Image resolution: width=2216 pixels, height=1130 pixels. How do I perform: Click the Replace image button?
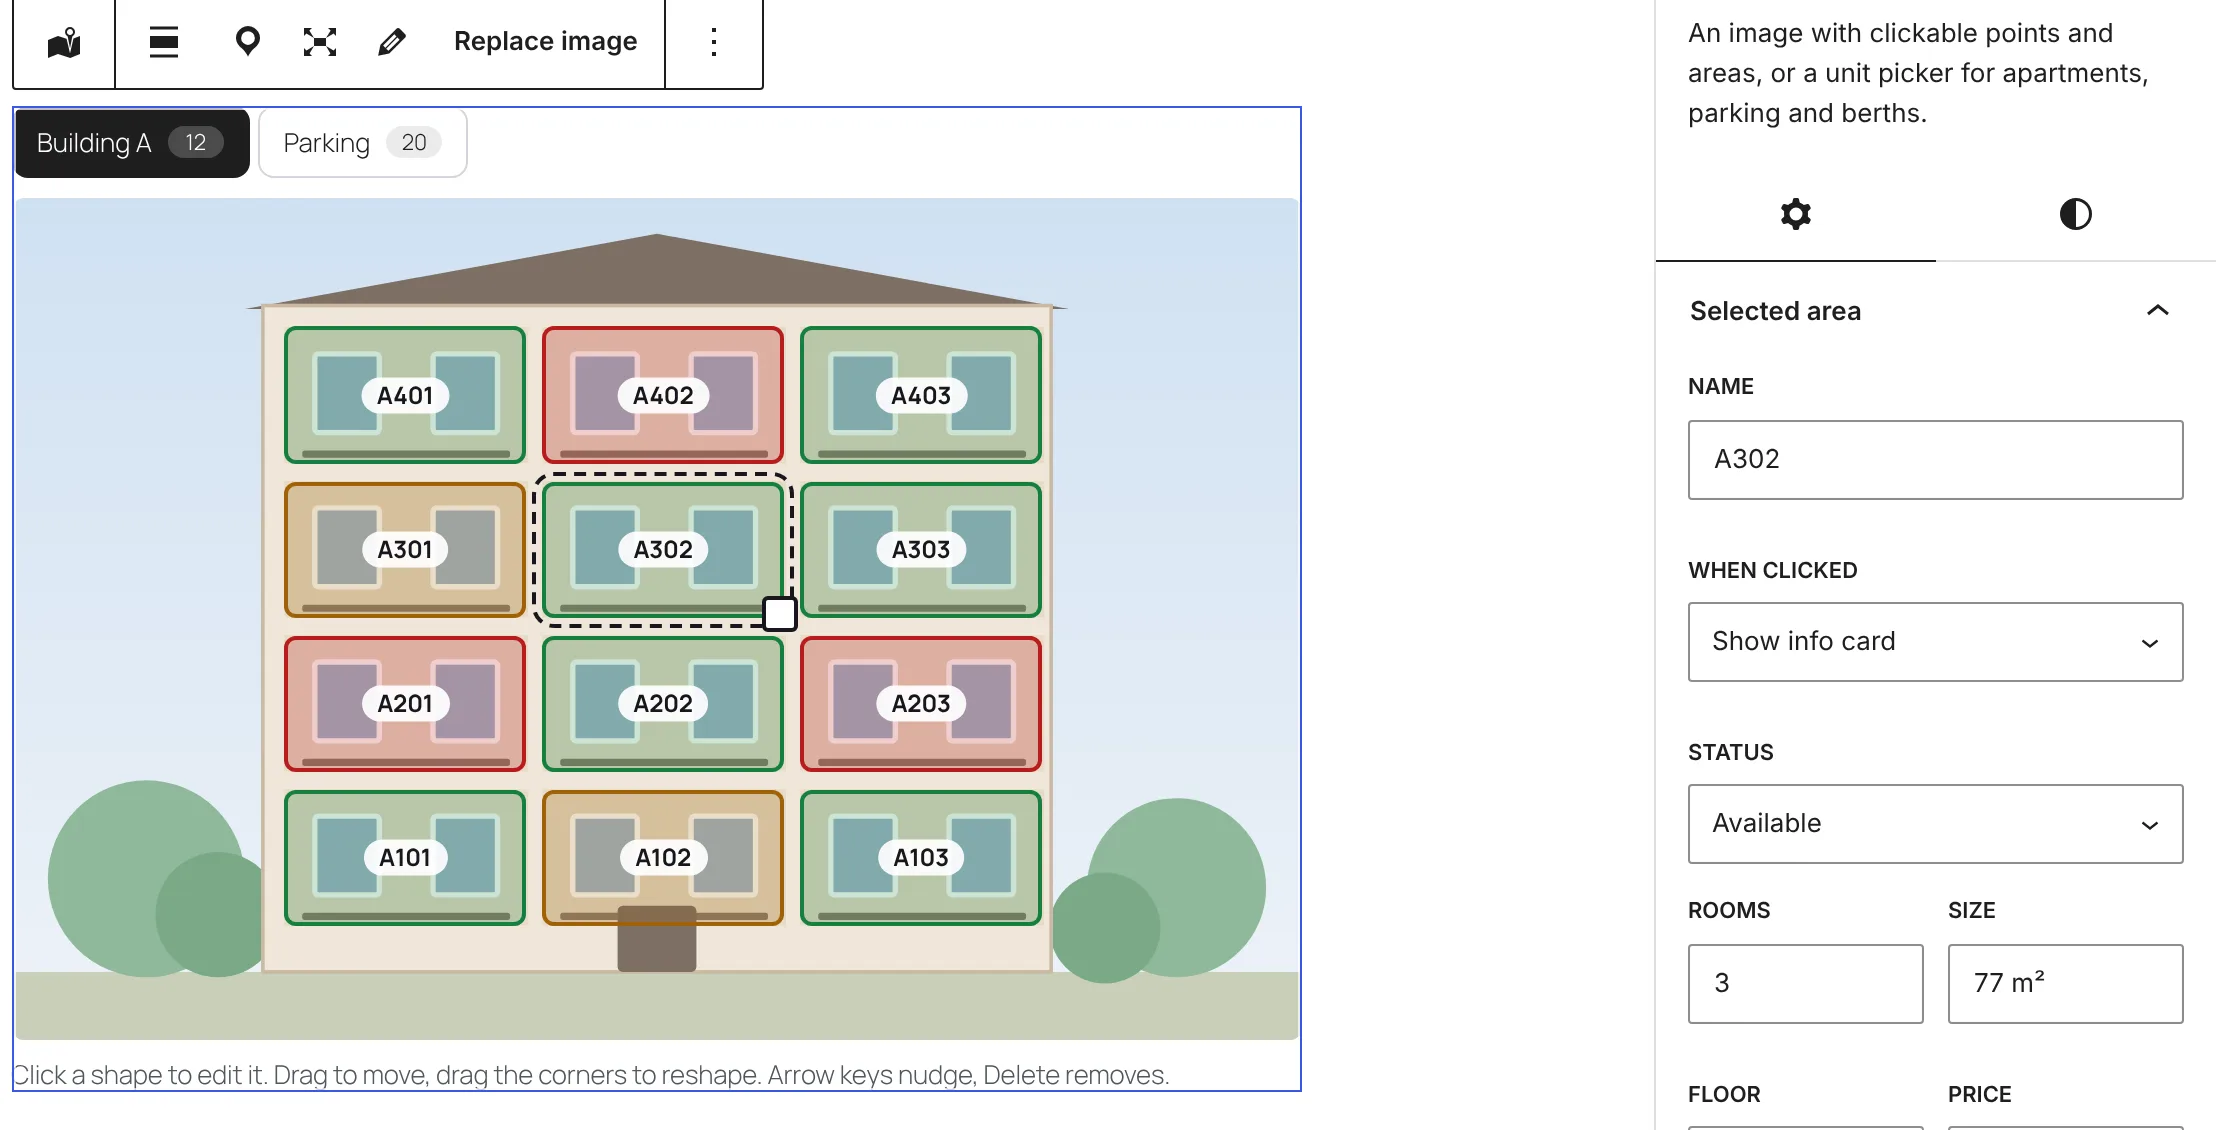(x=545, y=42)
